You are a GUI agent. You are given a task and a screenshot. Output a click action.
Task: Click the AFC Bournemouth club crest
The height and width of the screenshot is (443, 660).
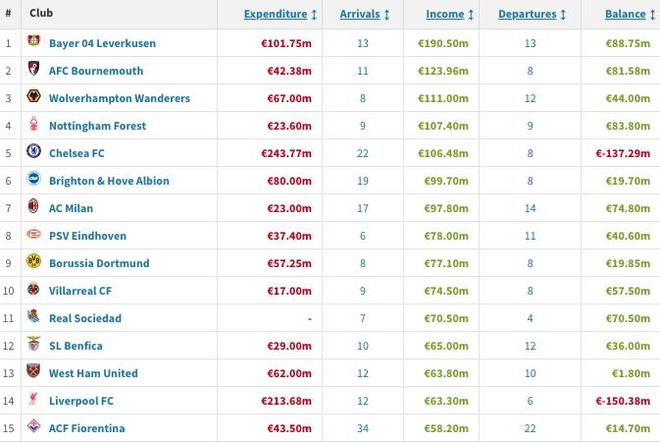click(33, 71)
